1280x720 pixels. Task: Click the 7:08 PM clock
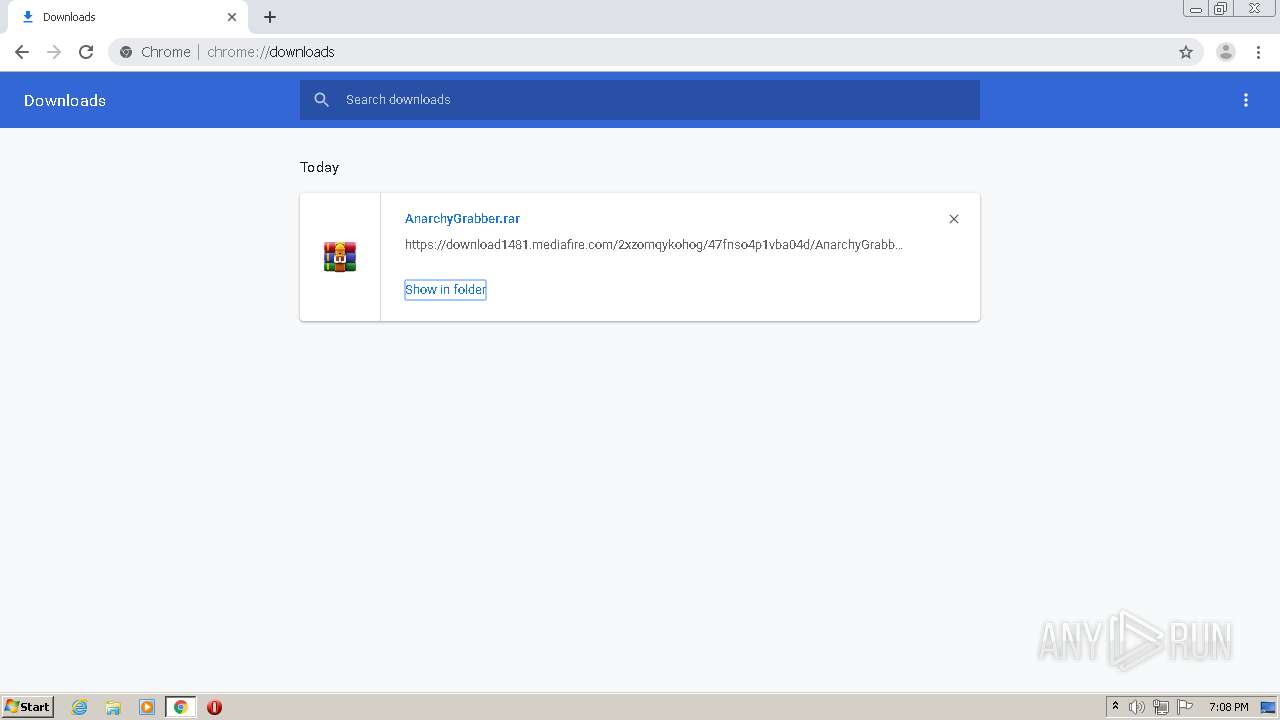coord(1228,707)
